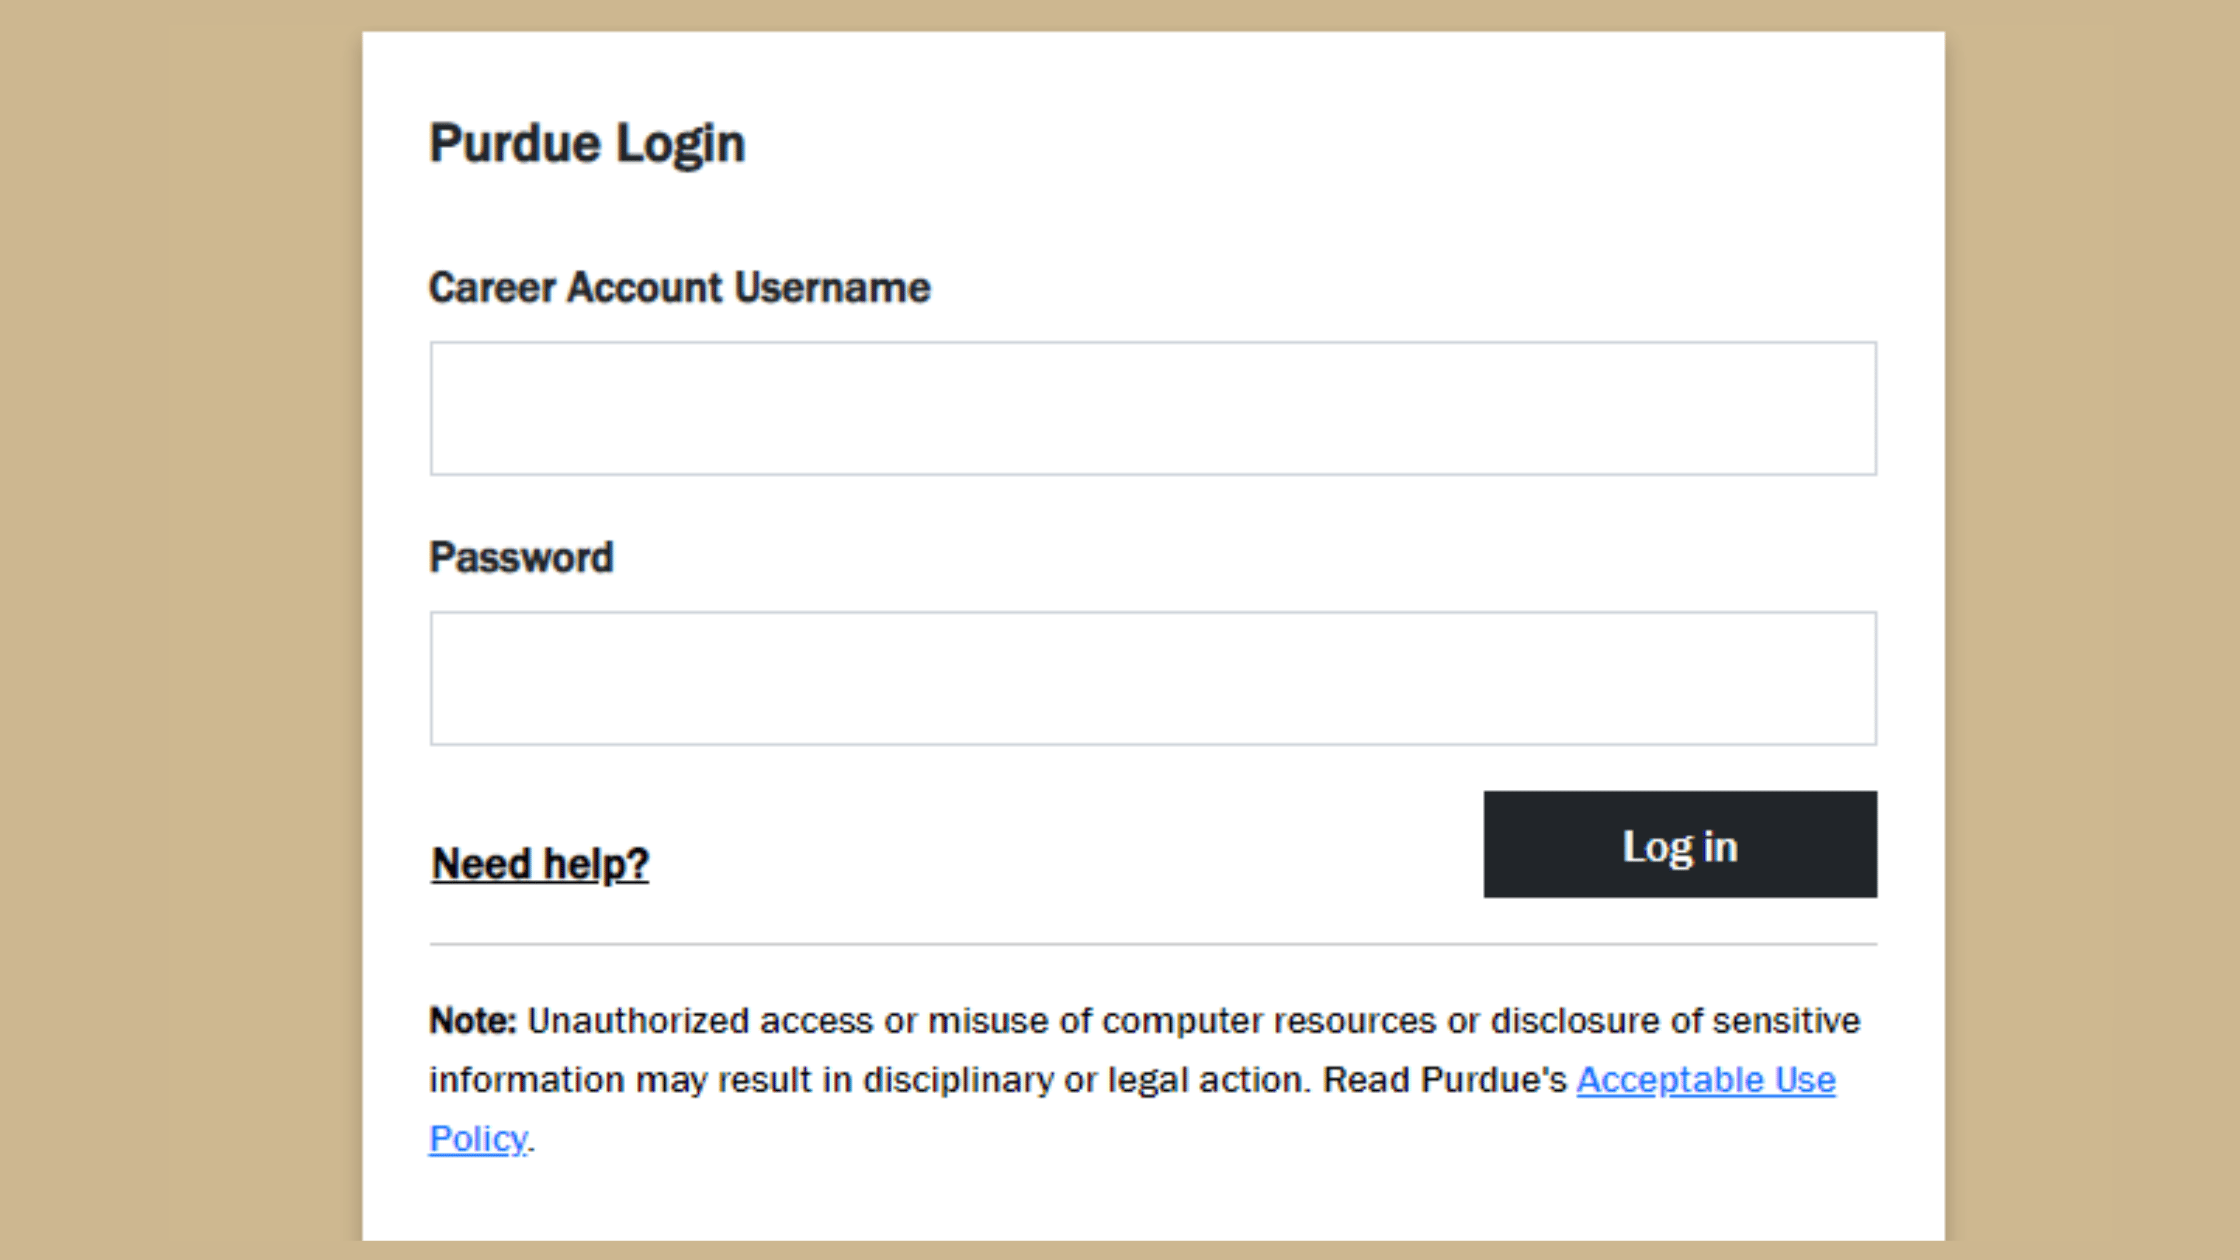Select the Password label
The height and width of the screenshot is (1260, 2240).
(x=520, y=556)
